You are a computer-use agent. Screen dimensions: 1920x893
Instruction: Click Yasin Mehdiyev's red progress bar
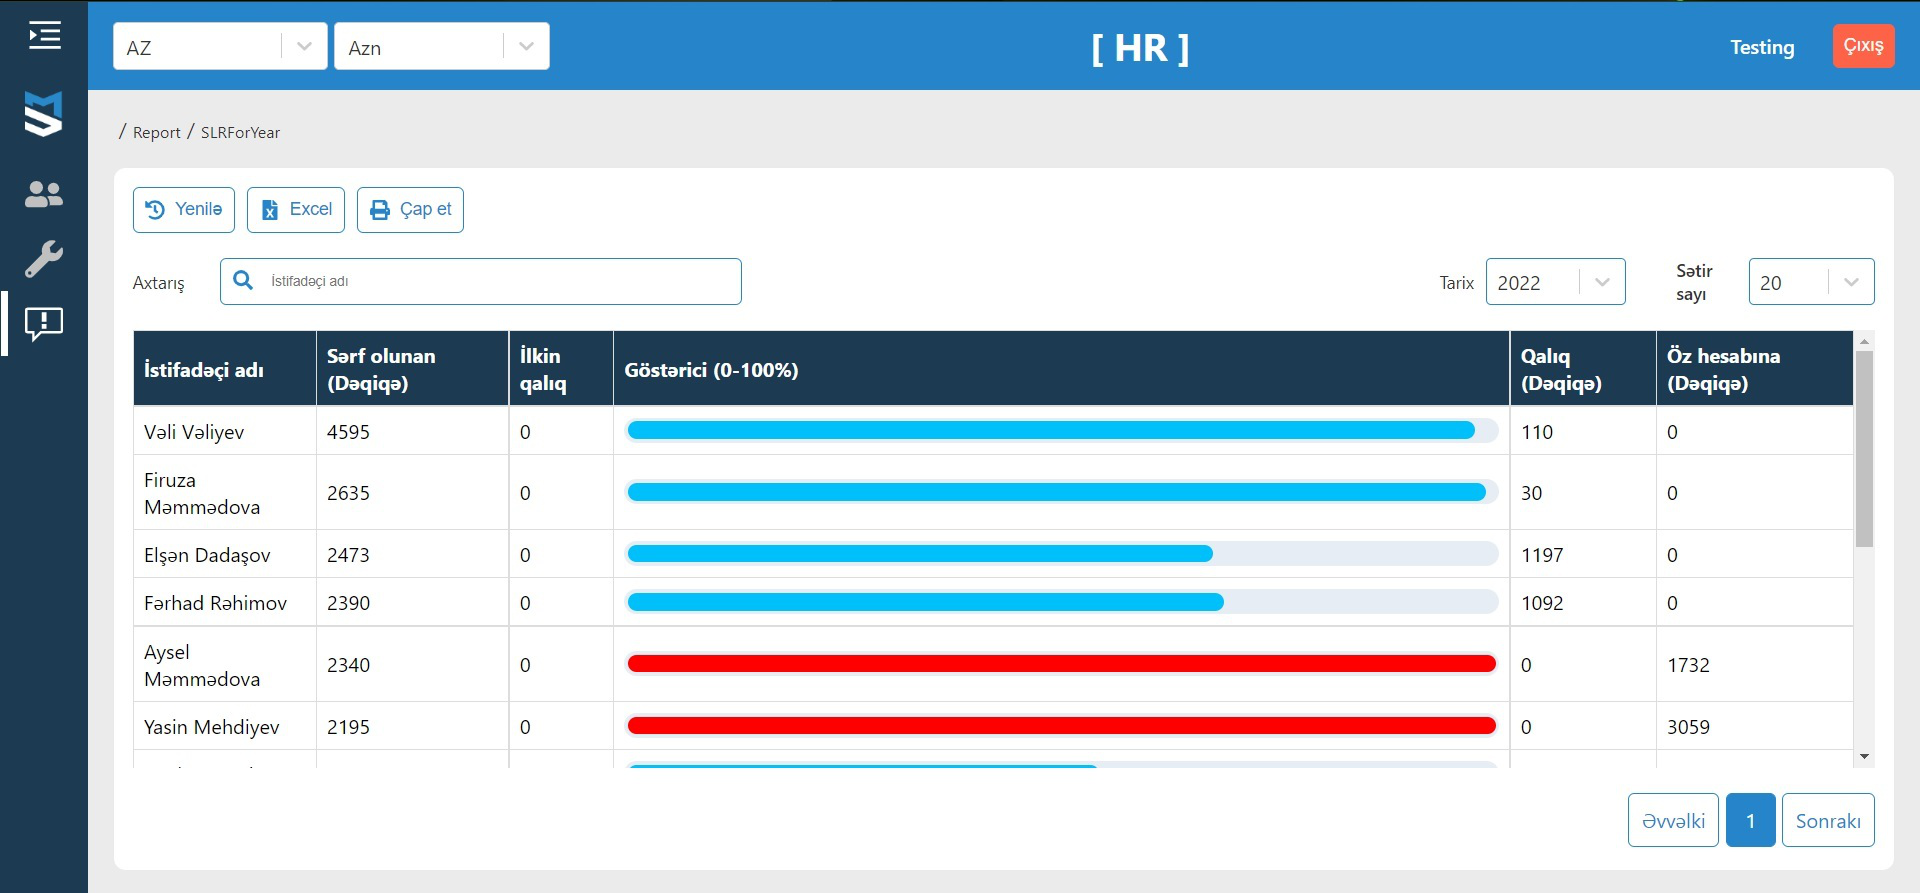[1061, 726]
